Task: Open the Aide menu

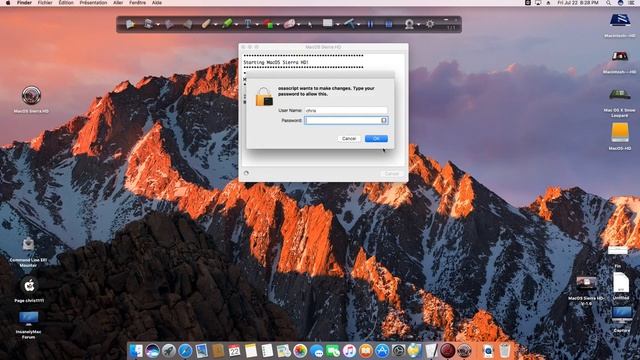Action: tap(157, 3)
